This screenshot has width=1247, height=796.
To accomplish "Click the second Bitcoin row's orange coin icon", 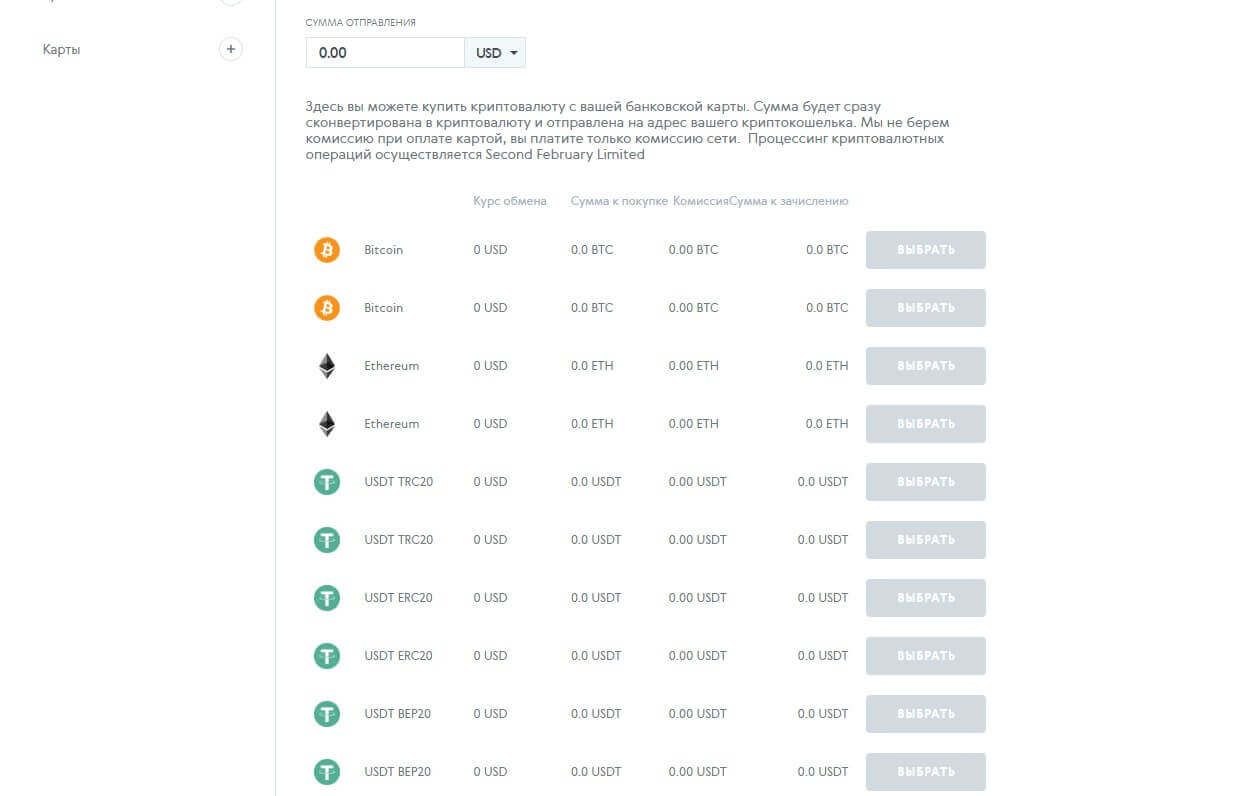I will tap(327, 308).
